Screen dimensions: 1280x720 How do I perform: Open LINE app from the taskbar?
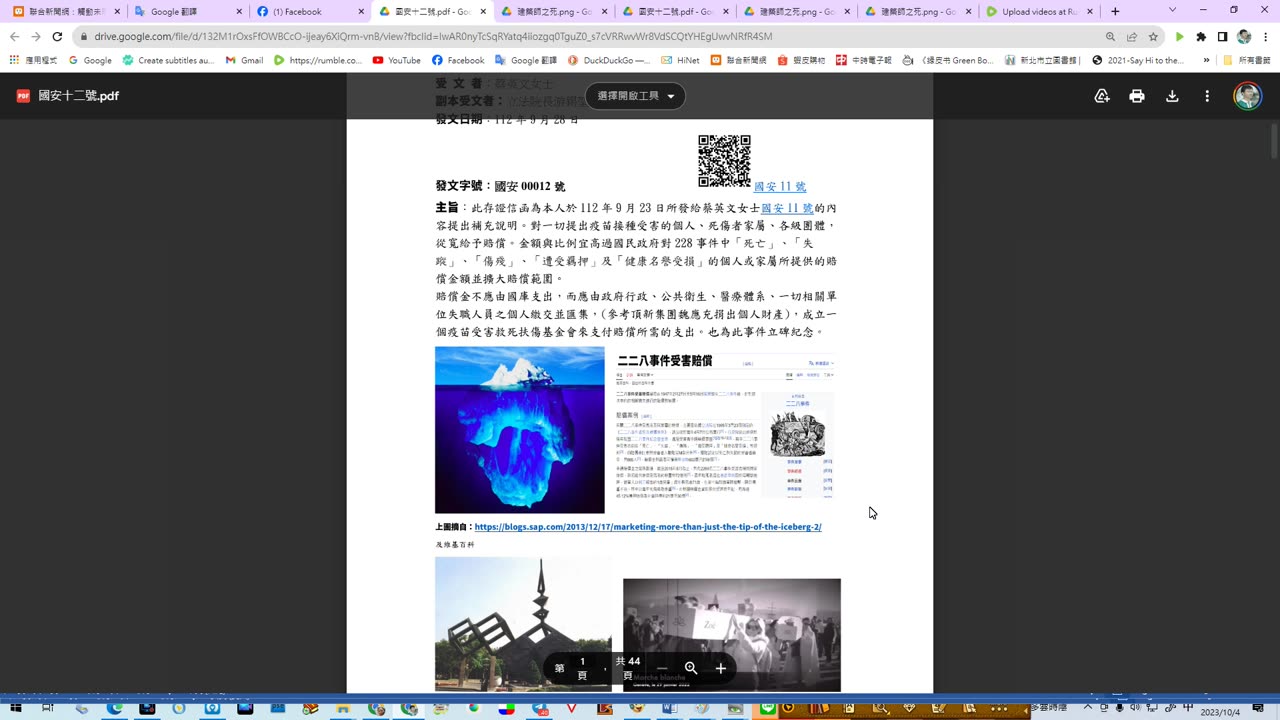click(x=768, y=709)
